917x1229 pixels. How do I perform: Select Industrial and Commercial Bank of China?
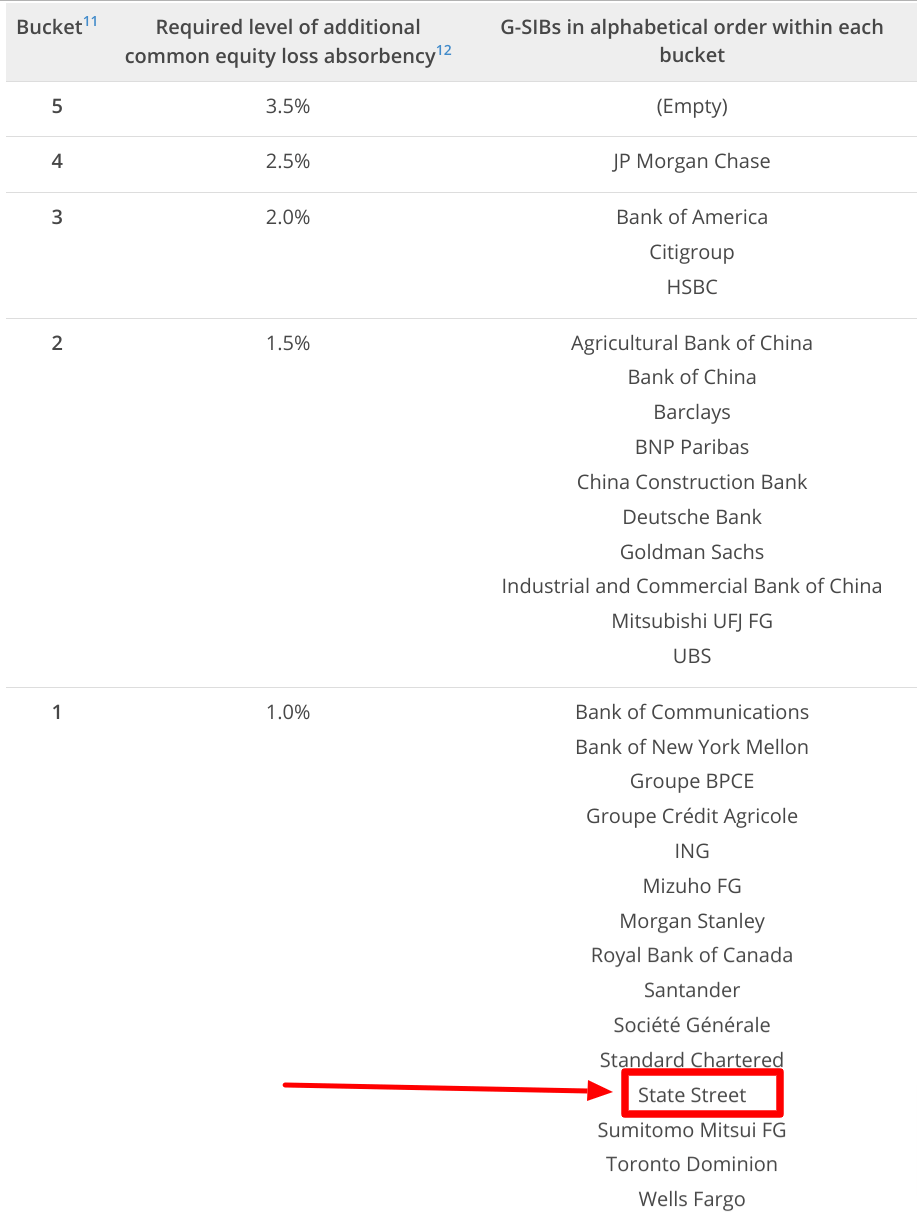[692, 586]
